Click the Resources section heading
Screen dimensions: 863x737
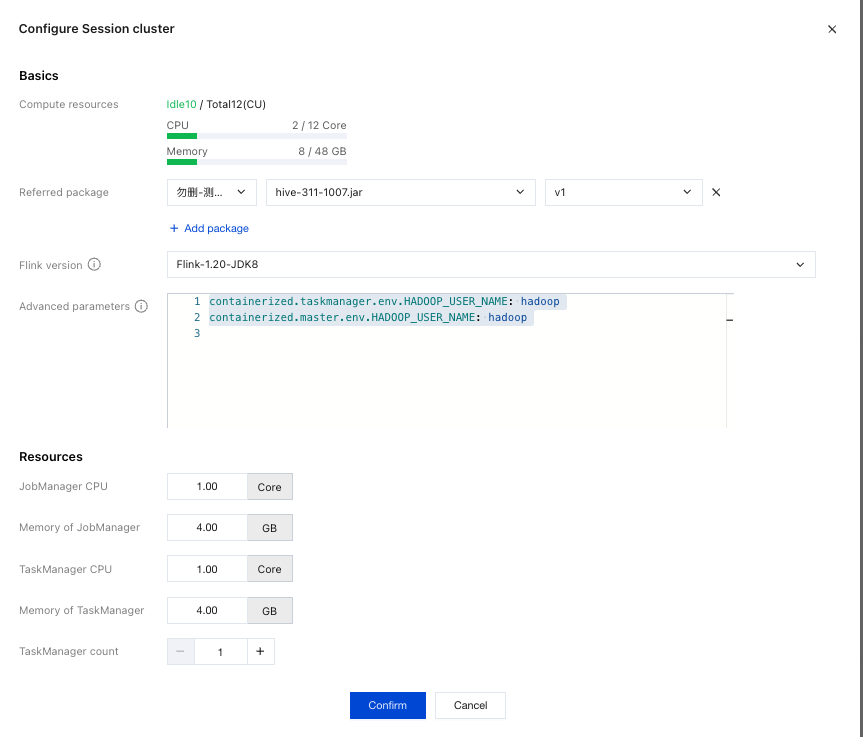pyautogui.click(x=51, y=457)
